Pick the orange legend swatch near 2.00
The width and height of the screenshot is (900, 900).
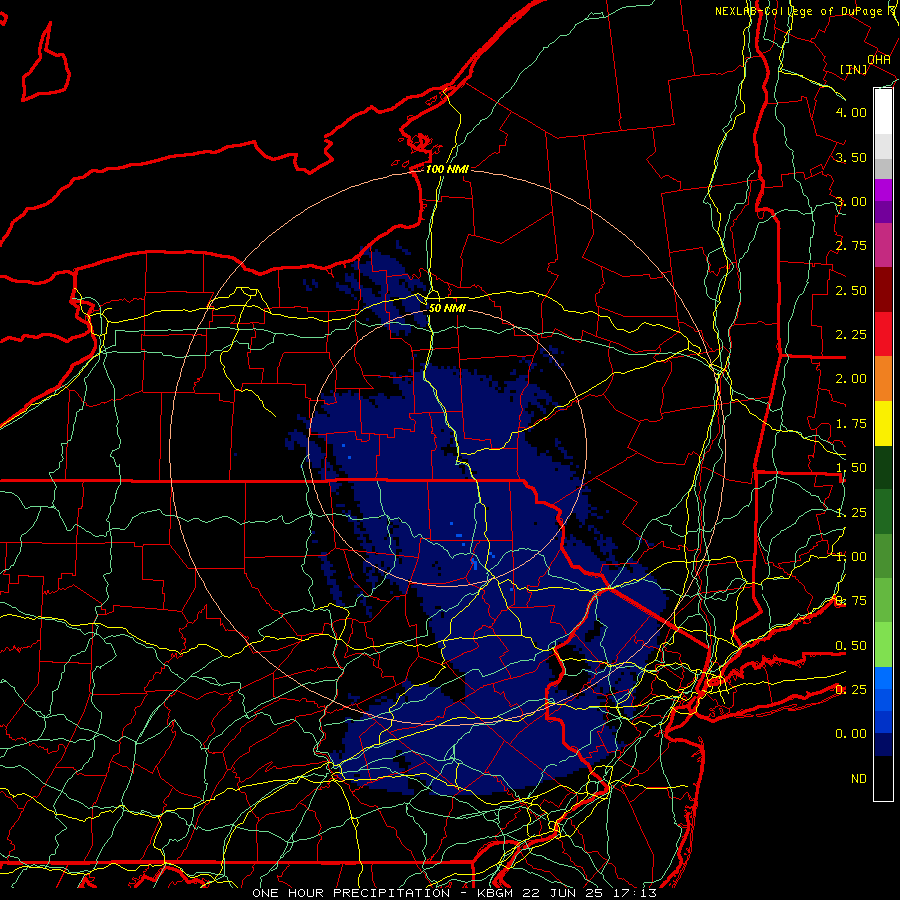(x=883, y=379)
